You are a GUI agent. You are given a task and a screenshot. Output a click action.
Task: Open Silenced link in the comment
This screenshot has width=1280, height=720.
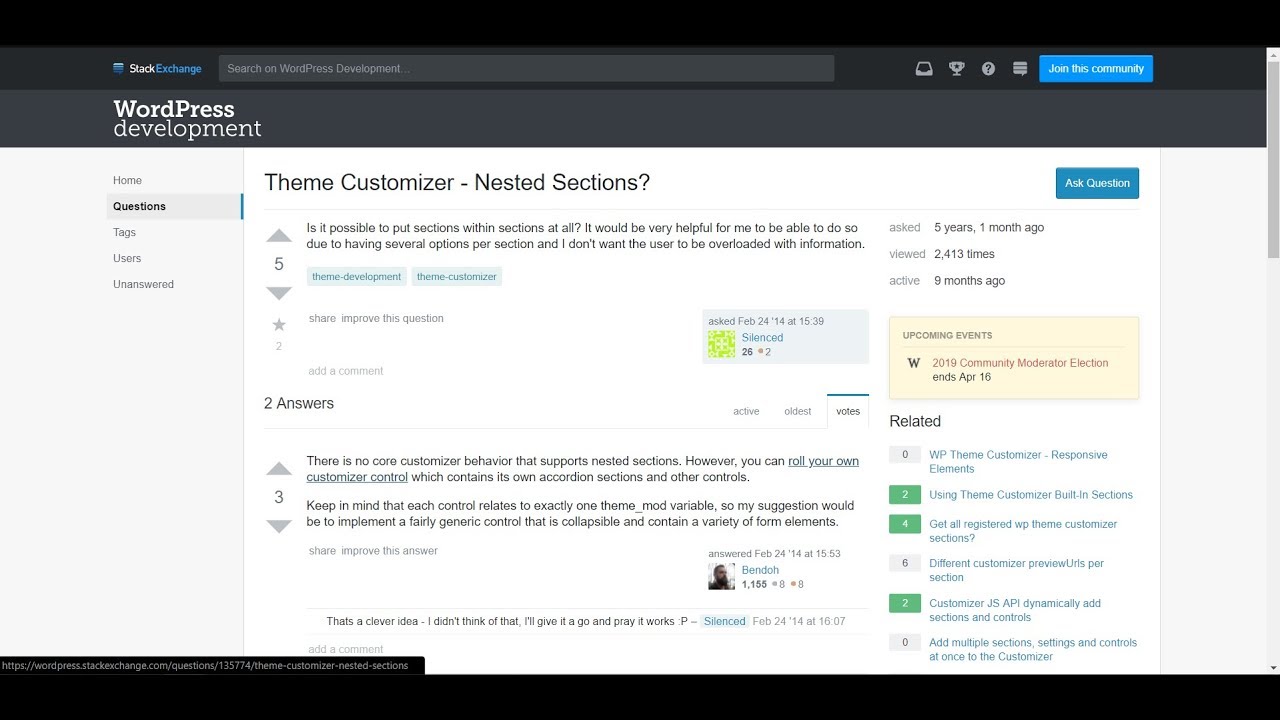pyautogui.click(x=724, y=621)
